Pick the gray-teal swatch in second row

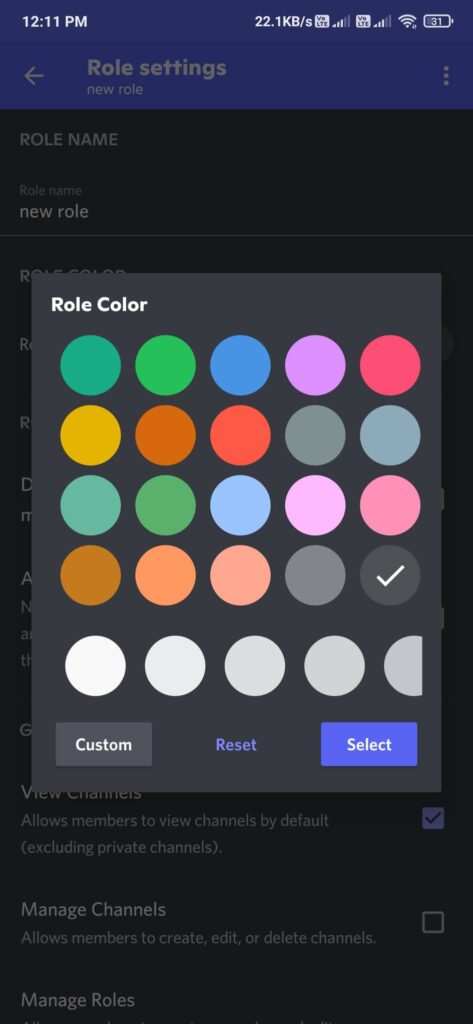click(x=316, y=435)
